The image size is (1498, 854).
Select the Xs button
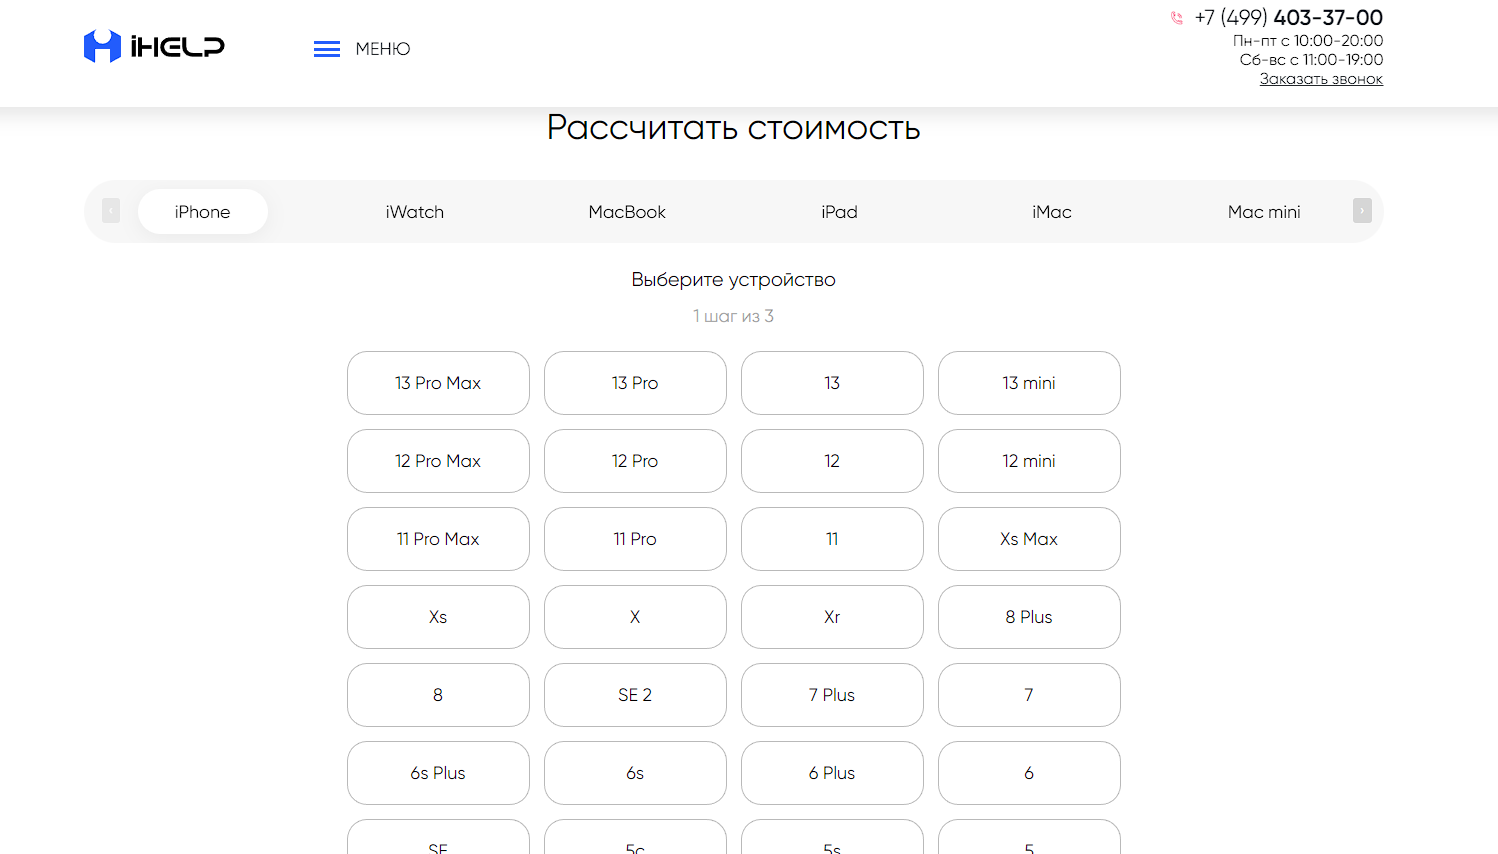438,617
